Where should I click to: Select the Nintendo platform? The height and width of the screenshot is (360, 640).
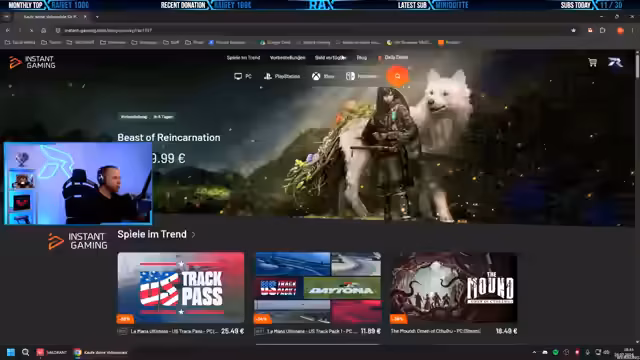tap(362, 76)
